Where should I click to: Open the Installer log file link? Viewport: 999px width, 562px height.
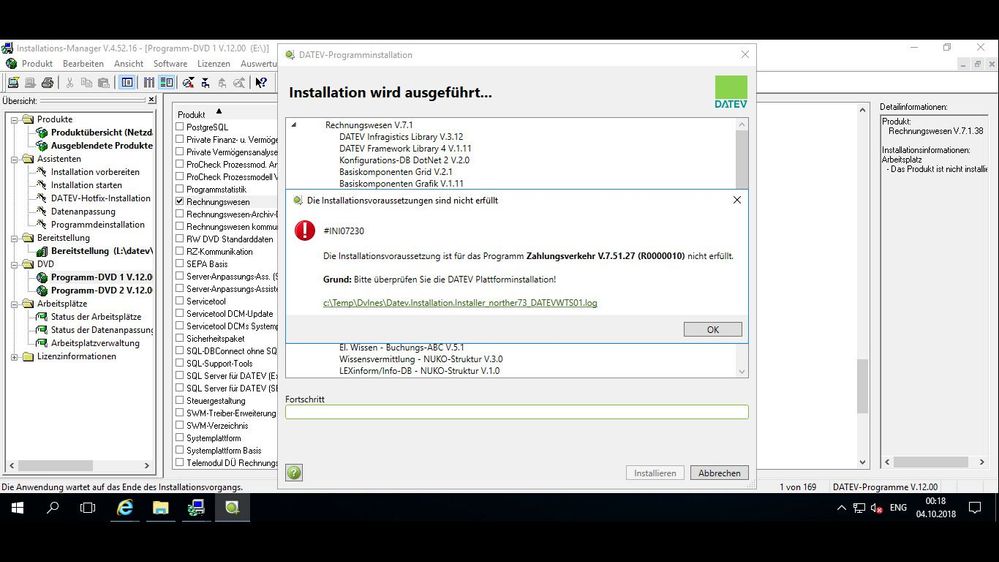click(460, 303)
